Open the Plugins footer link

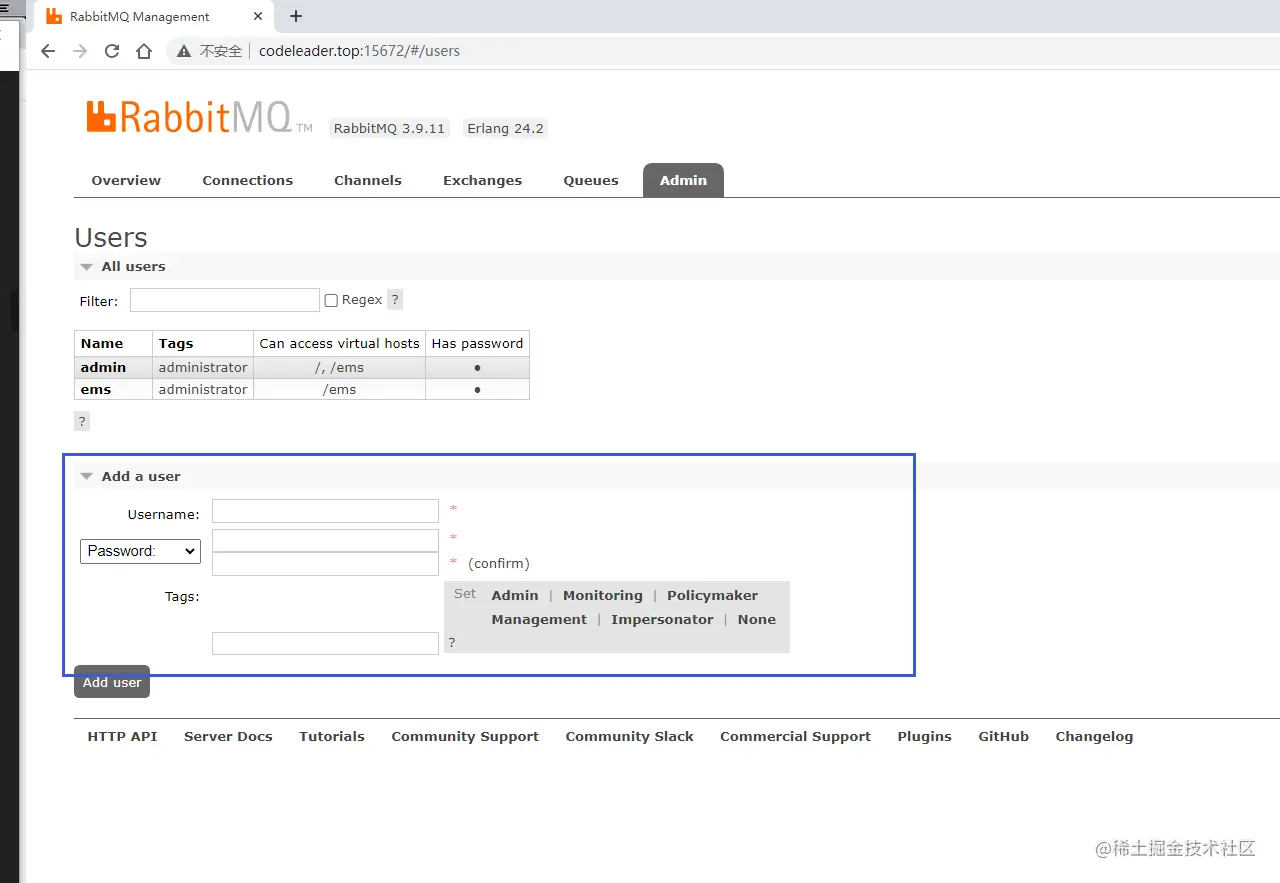924,737
